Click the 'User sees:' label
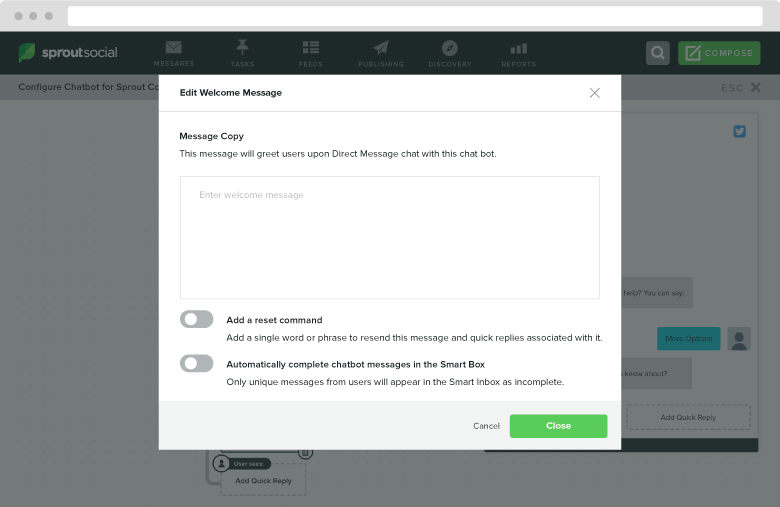This screenshot has height=507, width=780. click(x=249, y=464)
